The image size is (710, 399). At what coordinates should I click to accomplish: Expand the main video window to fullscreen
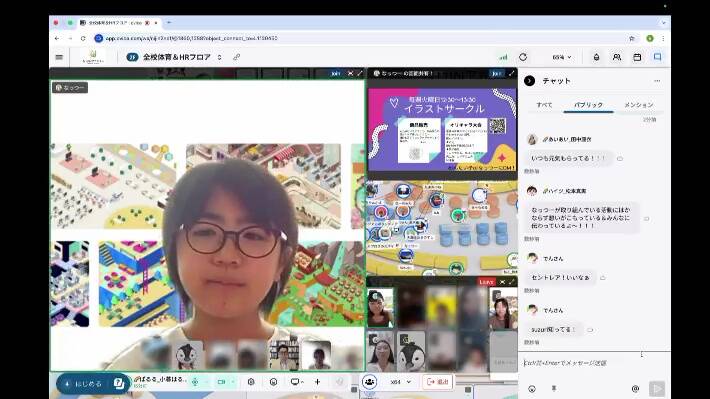(x=360, y=73)
